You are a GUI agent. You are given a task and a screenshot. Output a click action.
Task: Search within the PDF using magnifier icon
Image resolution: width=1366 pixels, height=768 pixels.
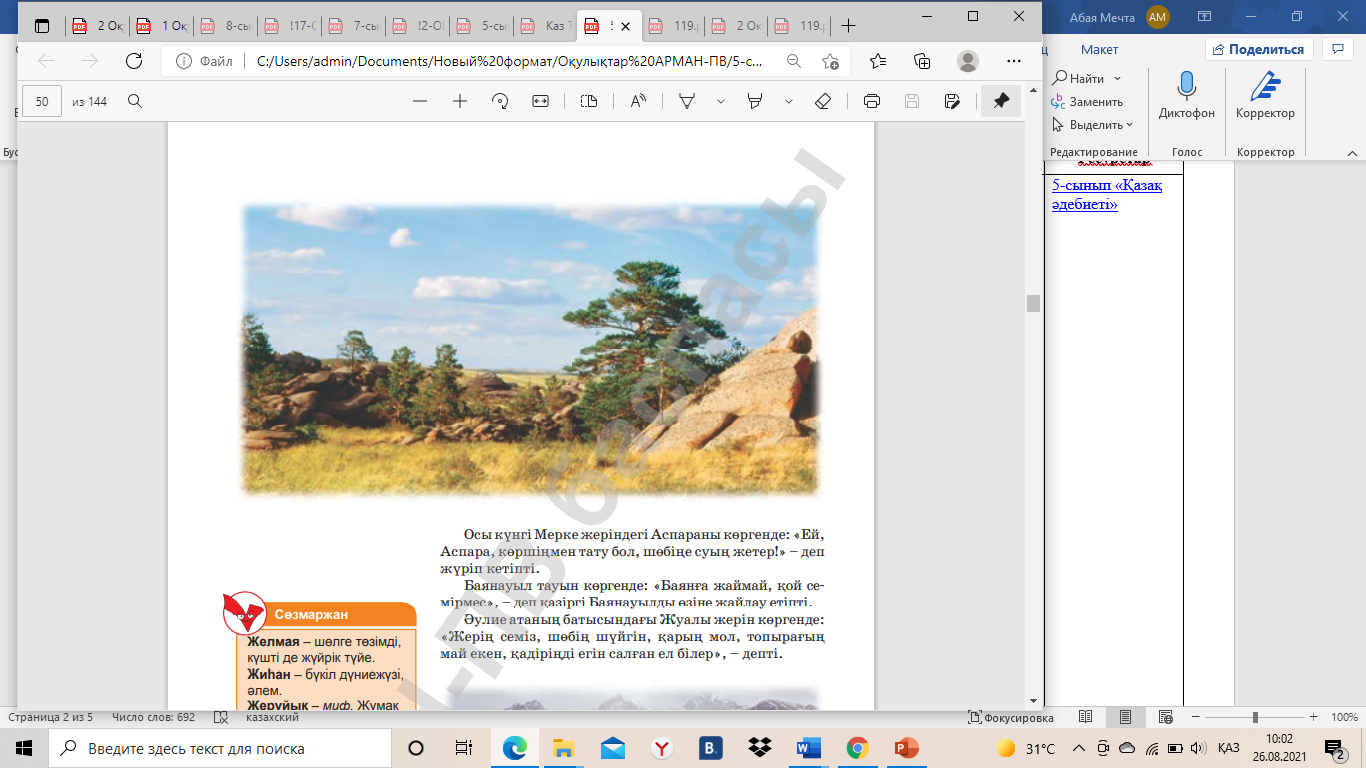tap(135, 101)
